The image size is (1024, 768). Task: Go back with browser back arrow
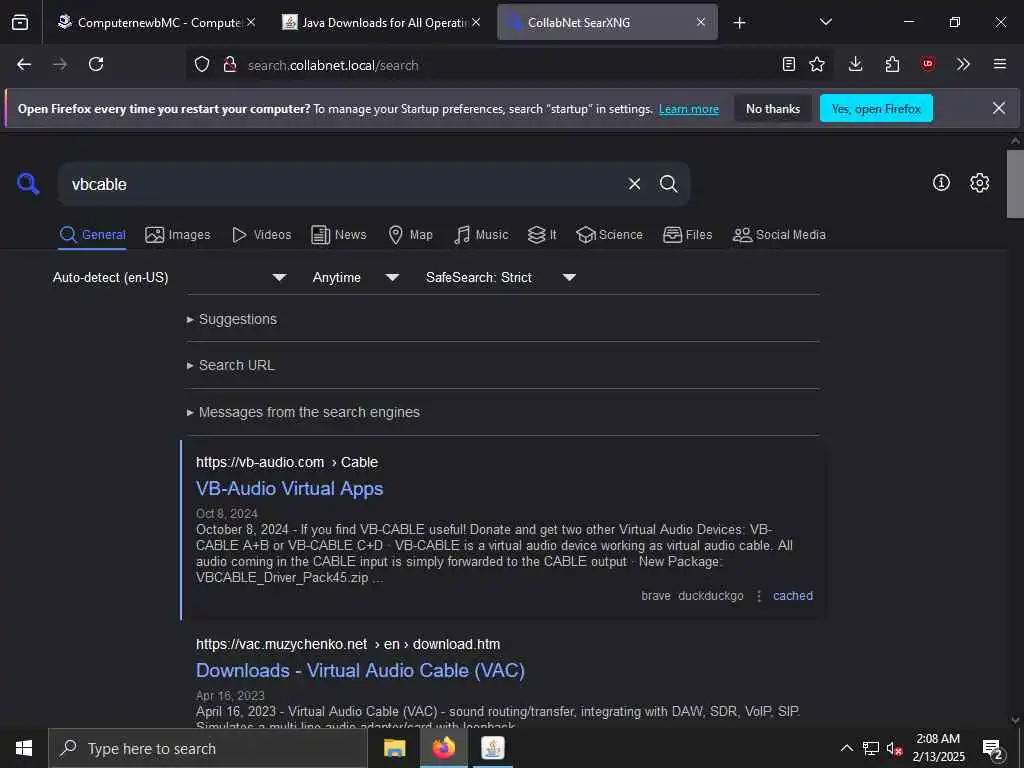(x=24, y=64)
